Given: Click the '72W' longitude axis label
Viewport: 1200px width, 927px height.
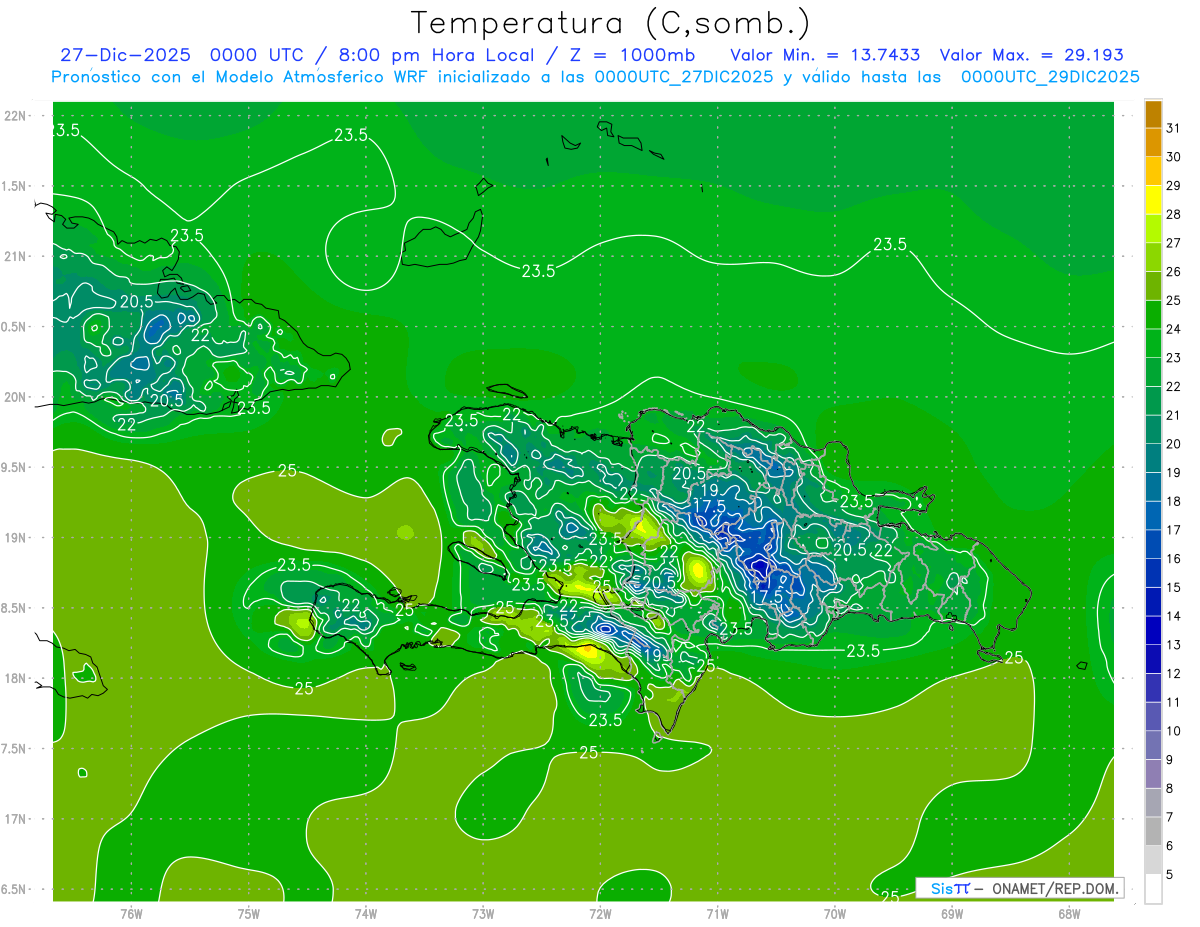Looking at the screenshot, I should click(600, 914).
